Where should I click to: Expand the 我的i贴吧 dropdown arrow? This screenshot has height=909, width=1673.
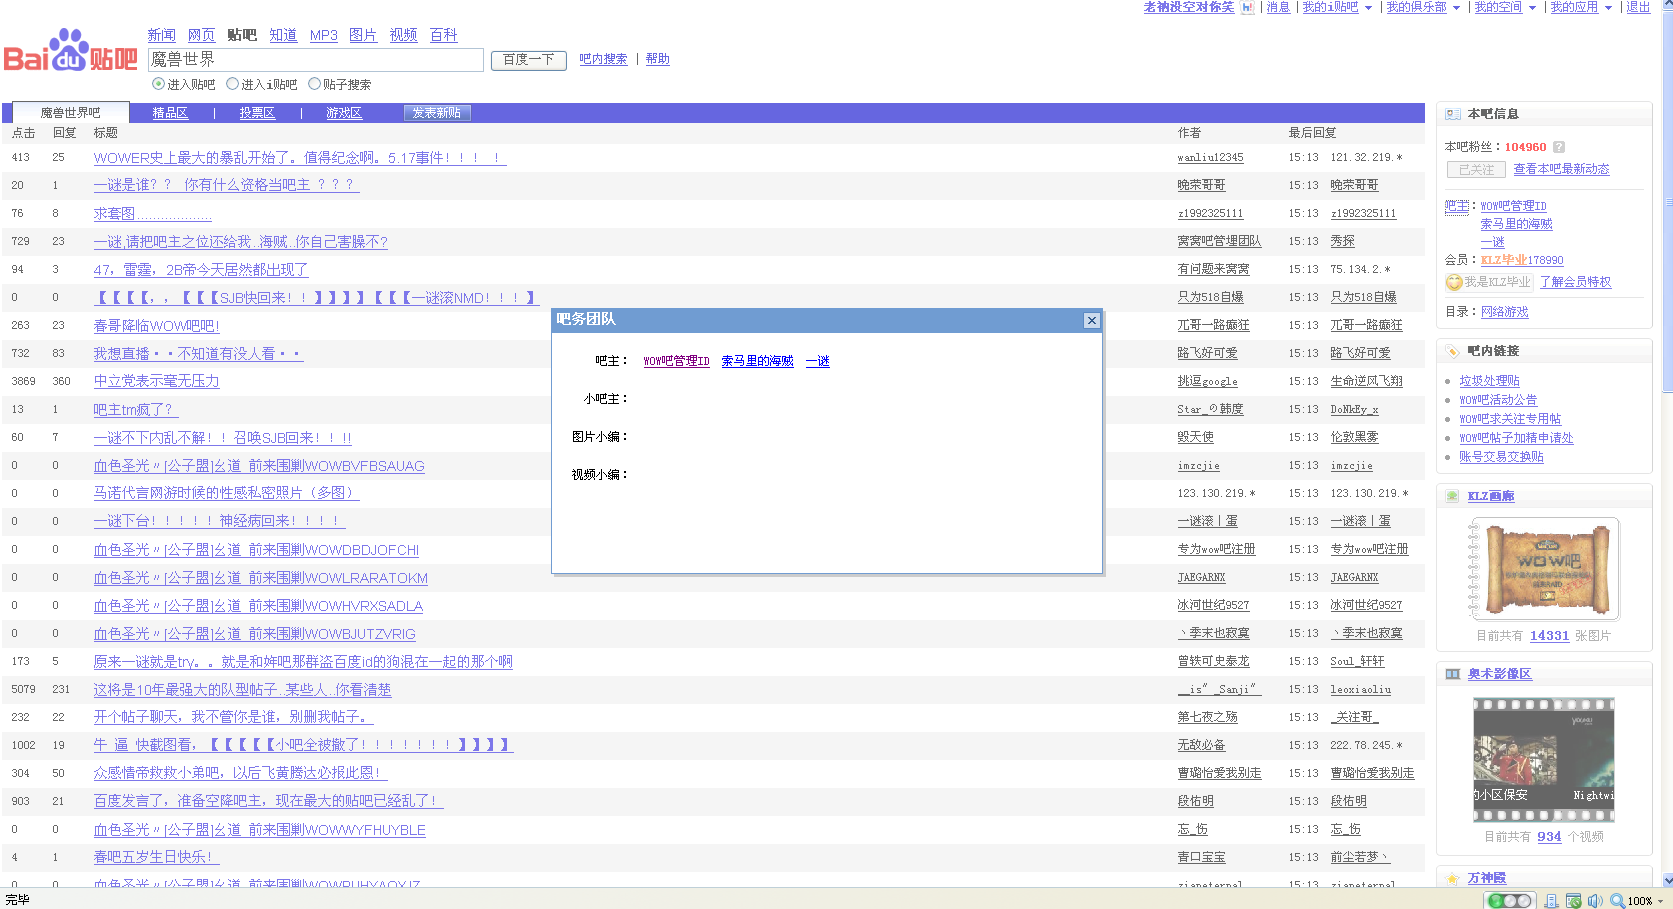[x=1368, y=8]
